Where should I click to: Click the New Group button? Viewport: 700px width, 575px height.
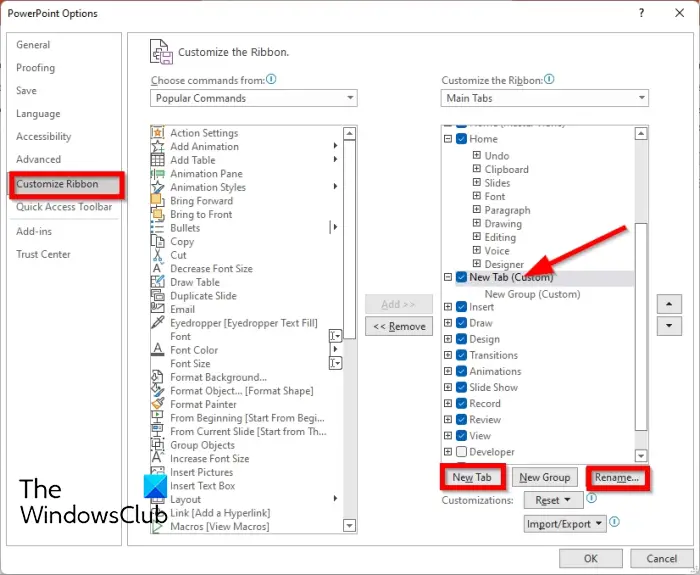545,477
